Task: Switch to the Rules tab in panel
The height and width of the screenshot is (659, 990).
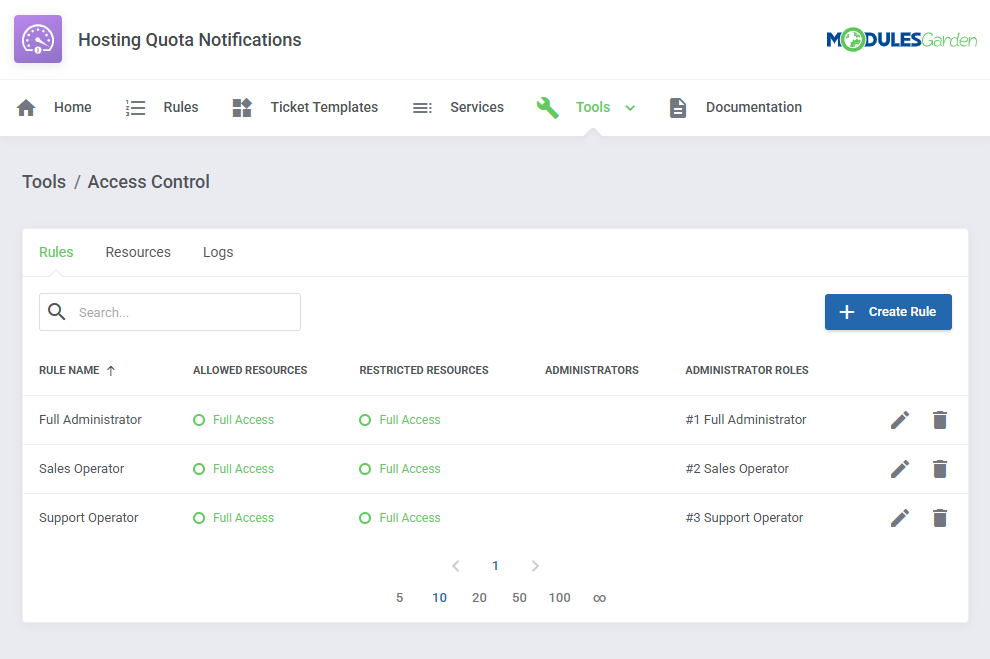Action: click(56, 252)
